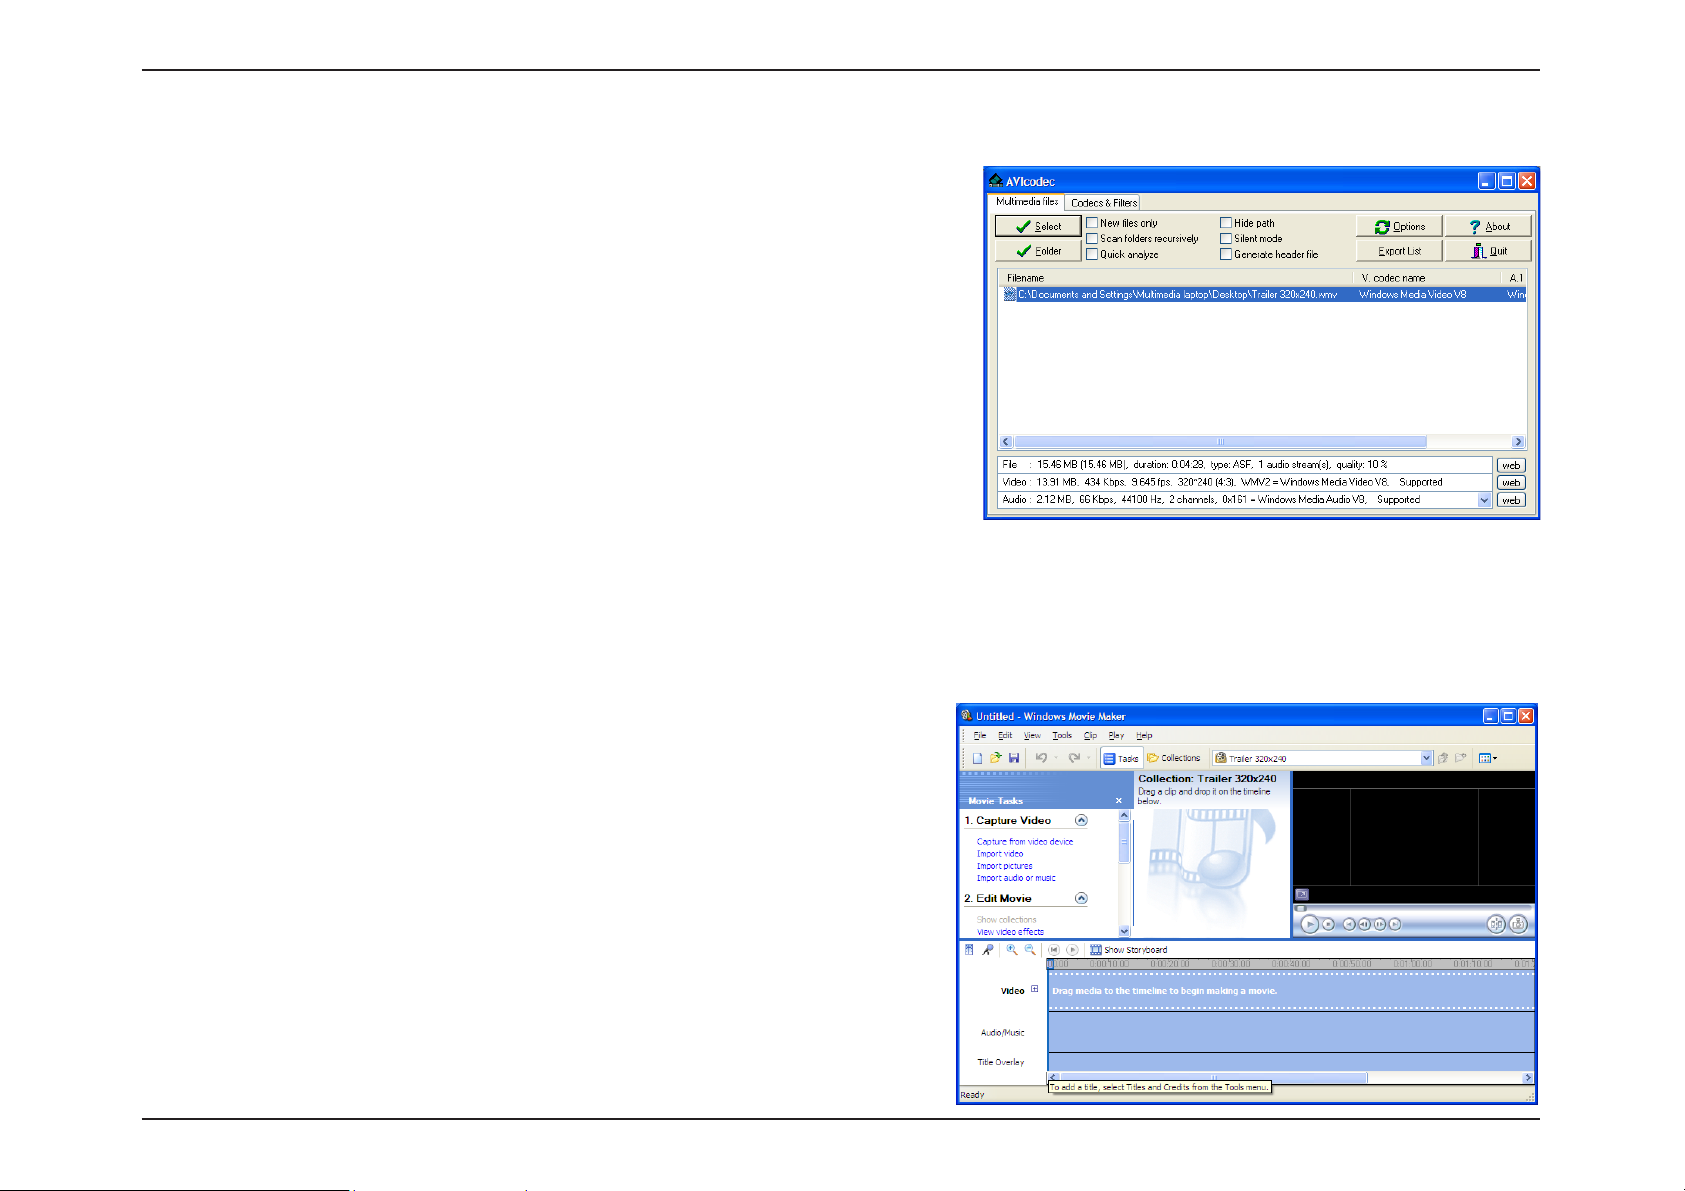Open Trailer 320x240 collection dropdown
The image size is (1685, 1191).
(x=1427, y=758)
